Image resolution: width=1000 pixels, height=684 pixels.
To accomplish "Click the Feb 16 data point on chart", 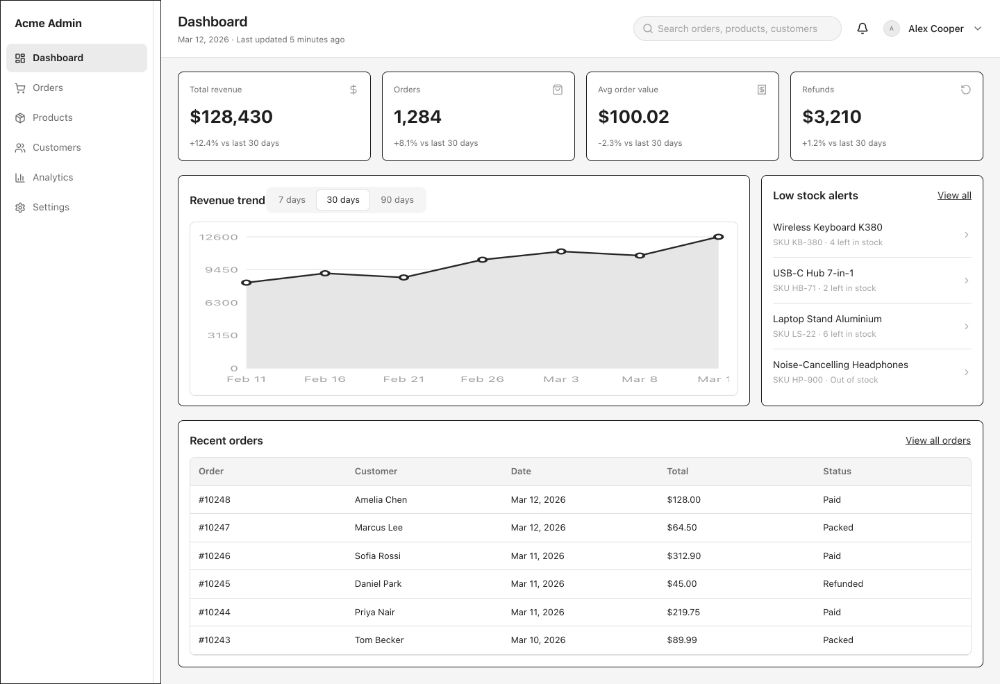I will 325,273.
